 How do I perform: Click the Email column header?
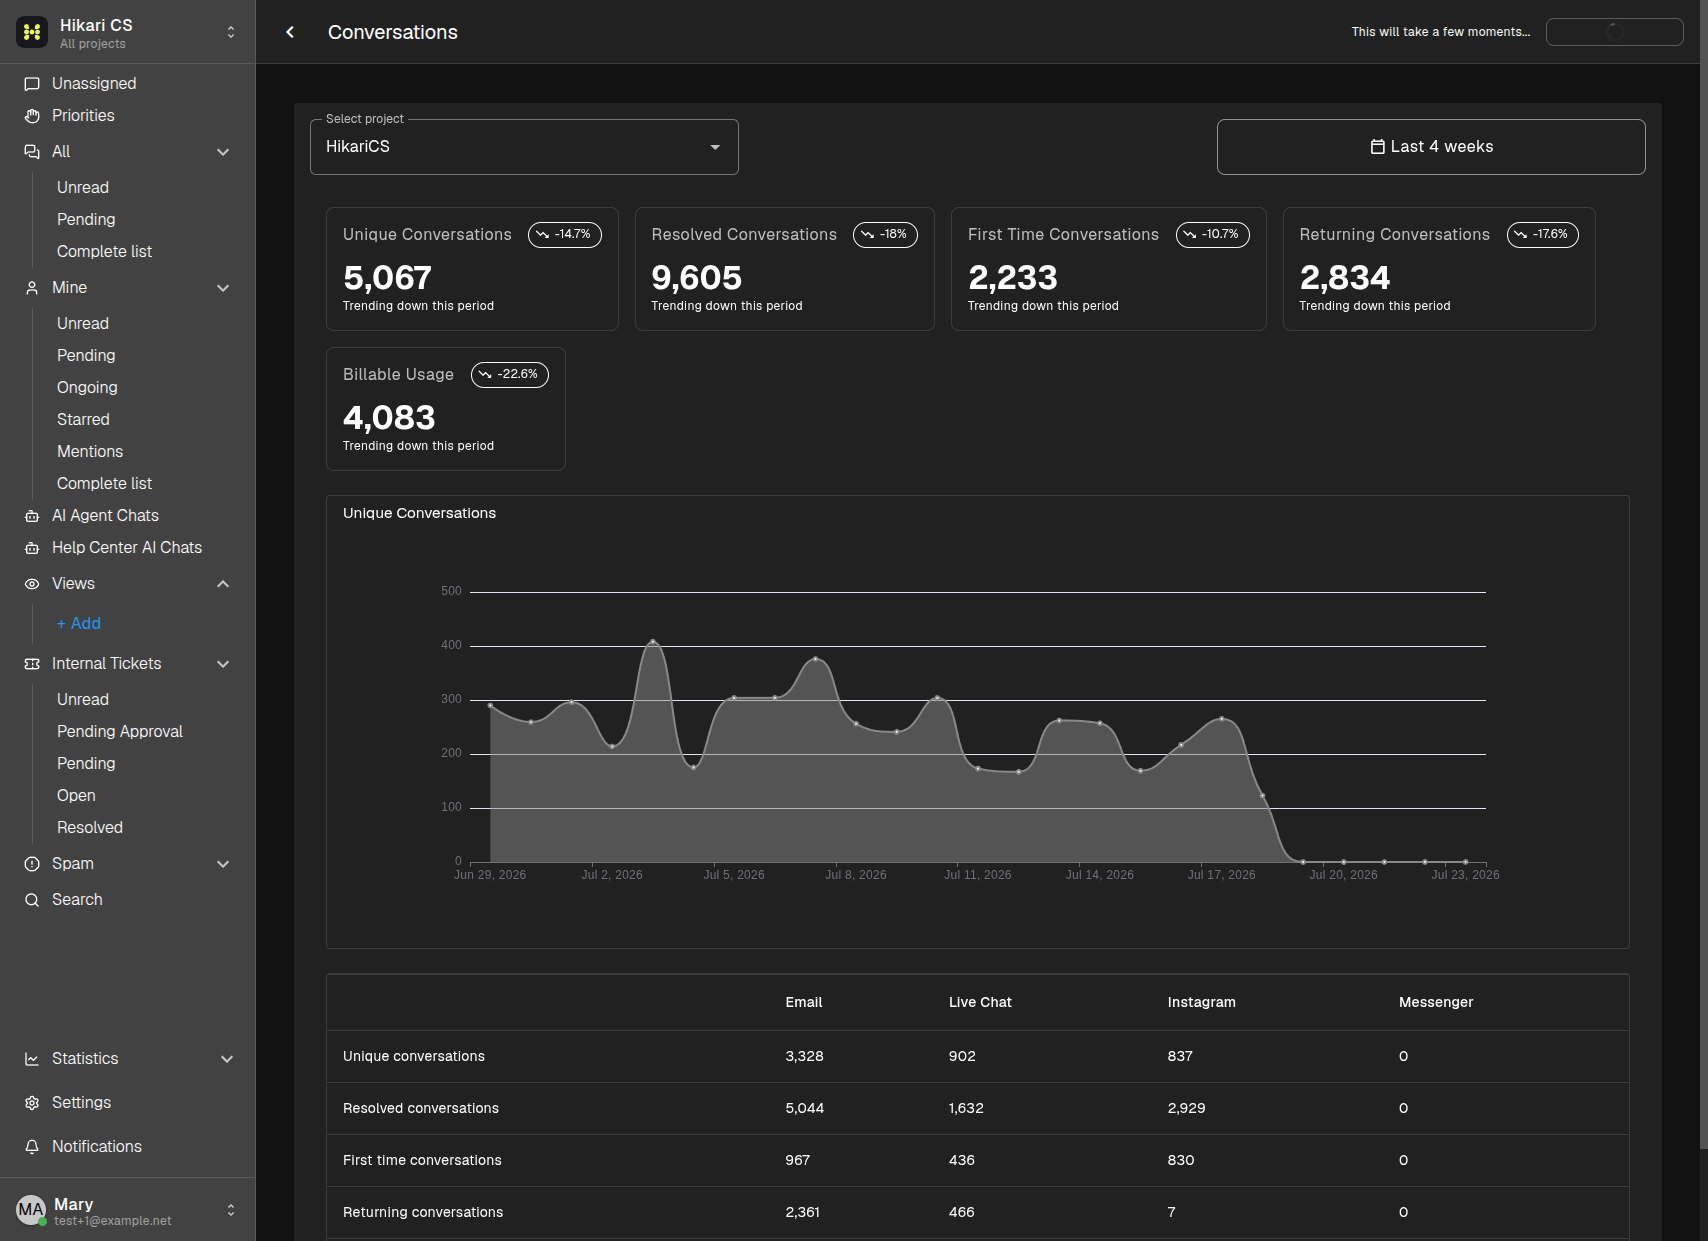click(804, 1003)
